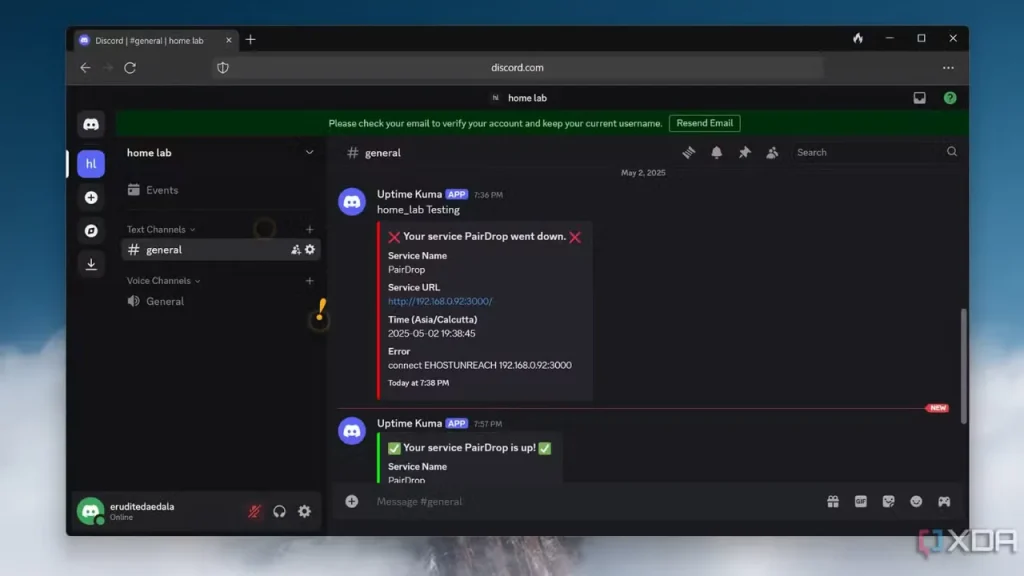Show the member list icon
Viewport: 1024px width, 576px height.
(x=771, y=152)
